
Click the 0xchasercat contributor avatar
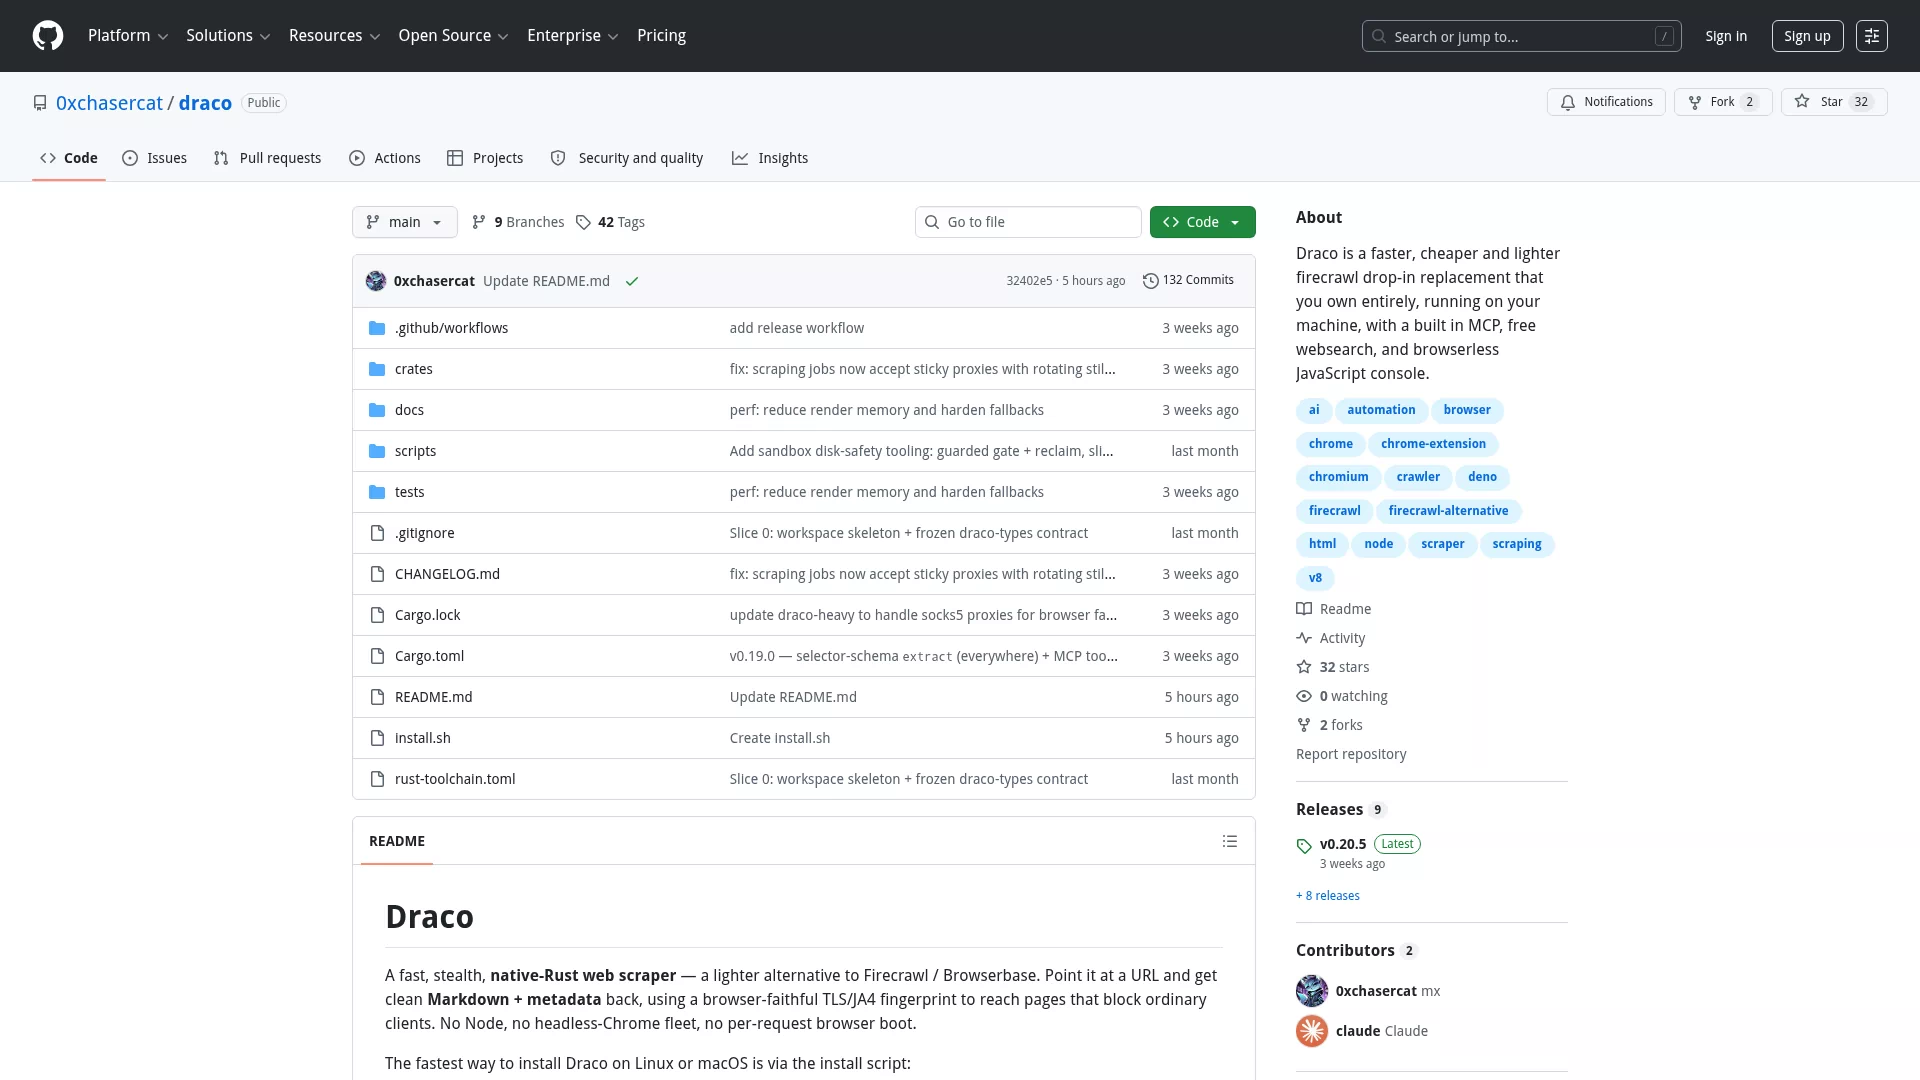[x=1312, y=991]
